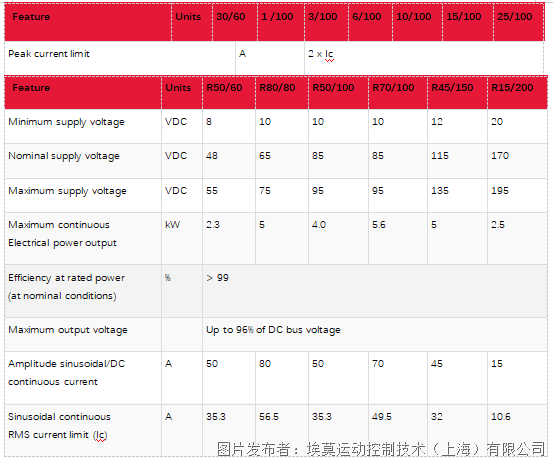Click the 25/100 header cell

point(518,22)
